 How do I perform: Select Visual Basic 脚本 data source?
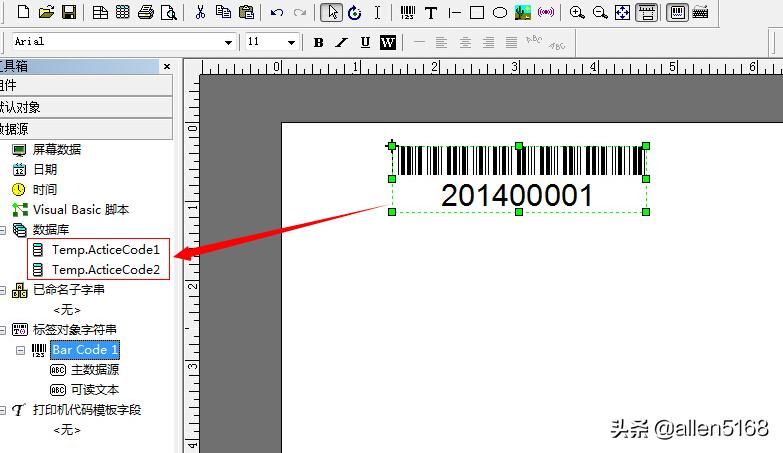pyautogui.click(x=81, y=209)
